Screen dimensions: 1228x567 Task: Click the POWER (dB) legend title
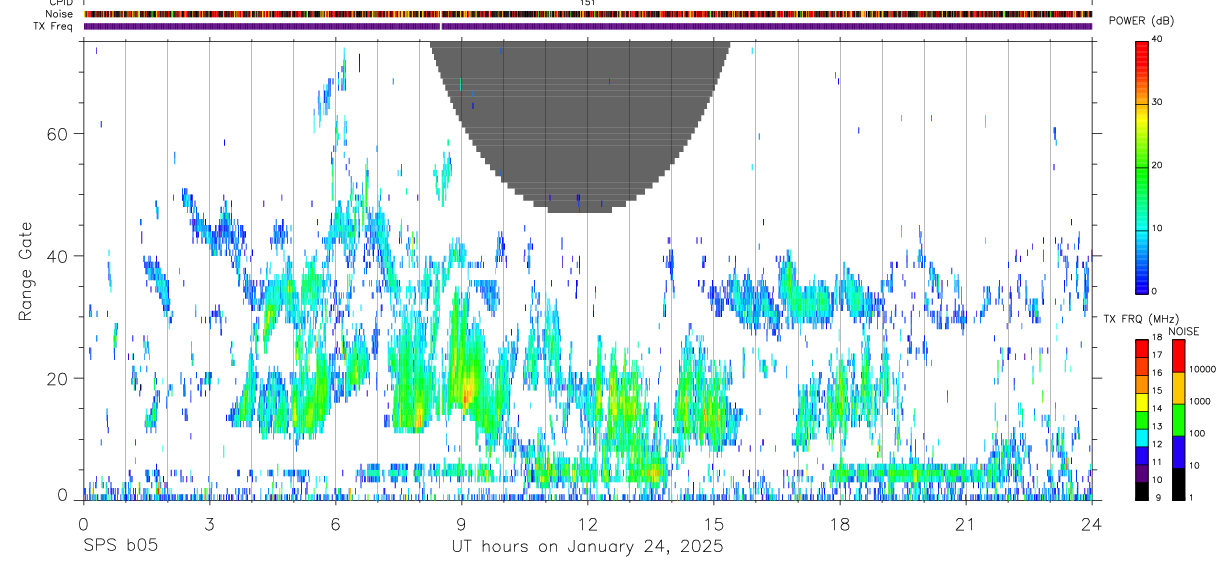click(x=1141, y=22)
